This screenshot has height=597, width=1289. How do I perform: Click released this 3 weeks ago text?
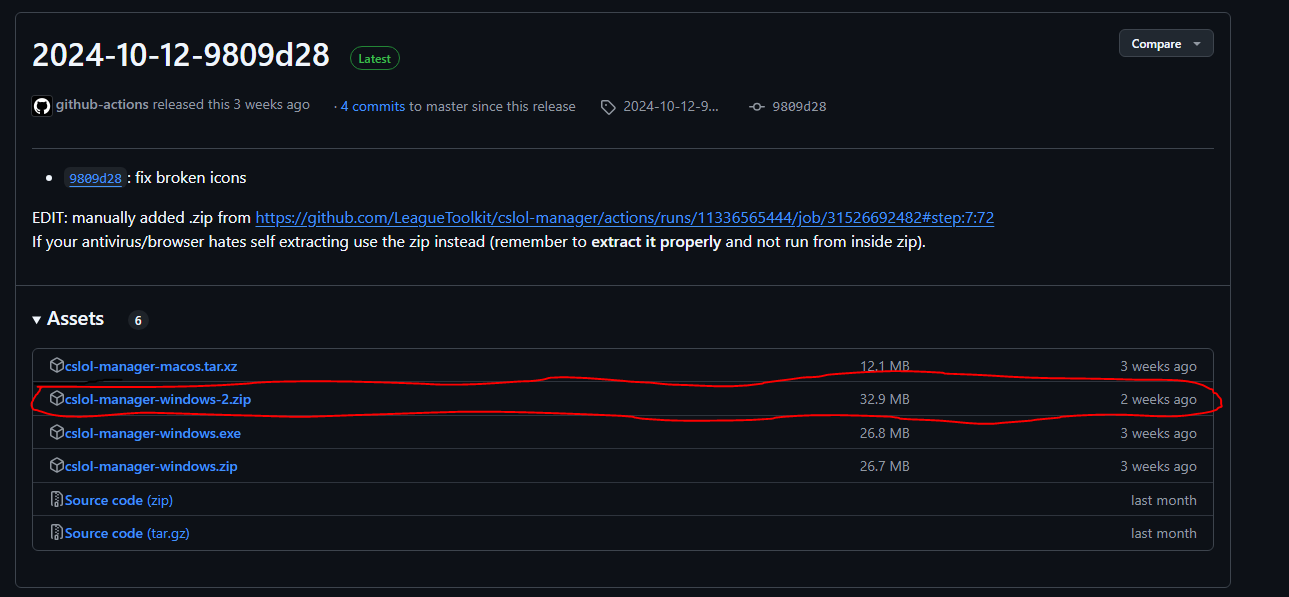231,105
